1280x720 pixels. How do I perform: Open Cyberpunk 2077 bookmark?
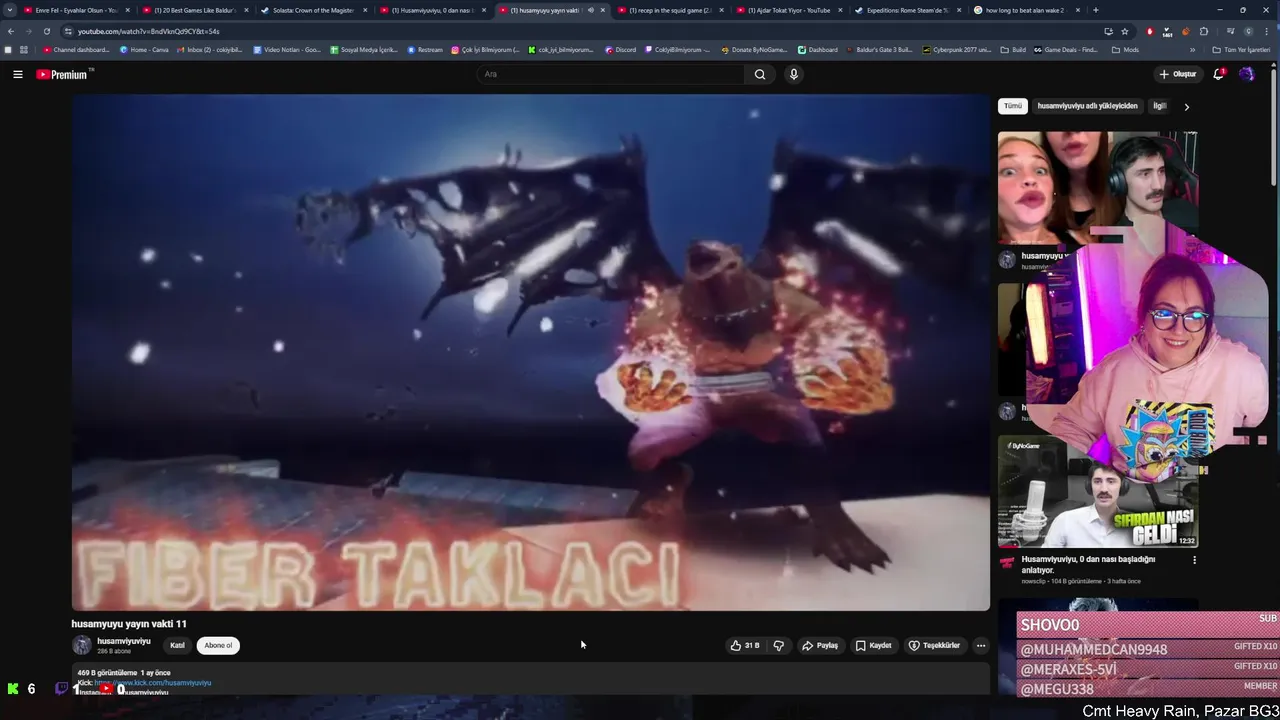pos(957,49)
